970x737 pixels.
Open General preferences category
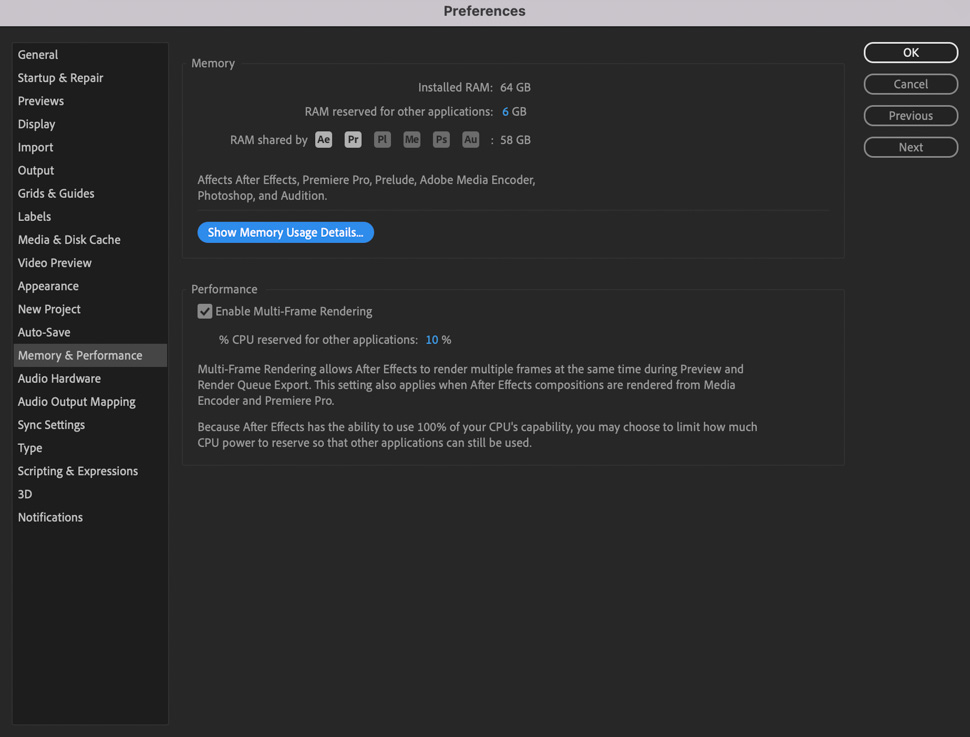coord(90,54)
